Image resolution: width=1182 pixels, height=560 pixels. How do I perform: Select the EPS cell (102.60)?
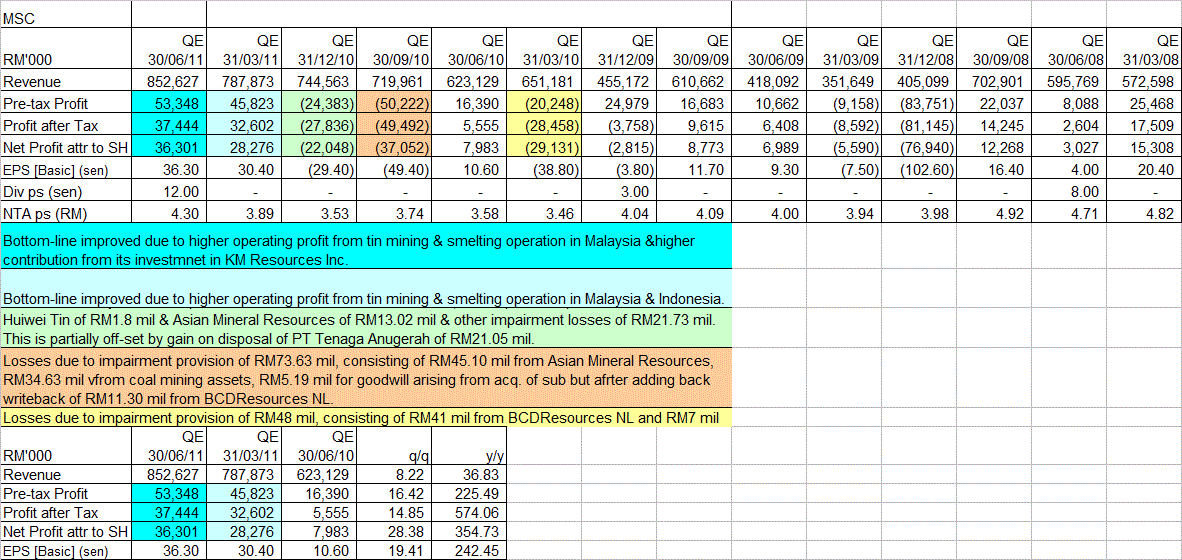(x=919, y=170)
